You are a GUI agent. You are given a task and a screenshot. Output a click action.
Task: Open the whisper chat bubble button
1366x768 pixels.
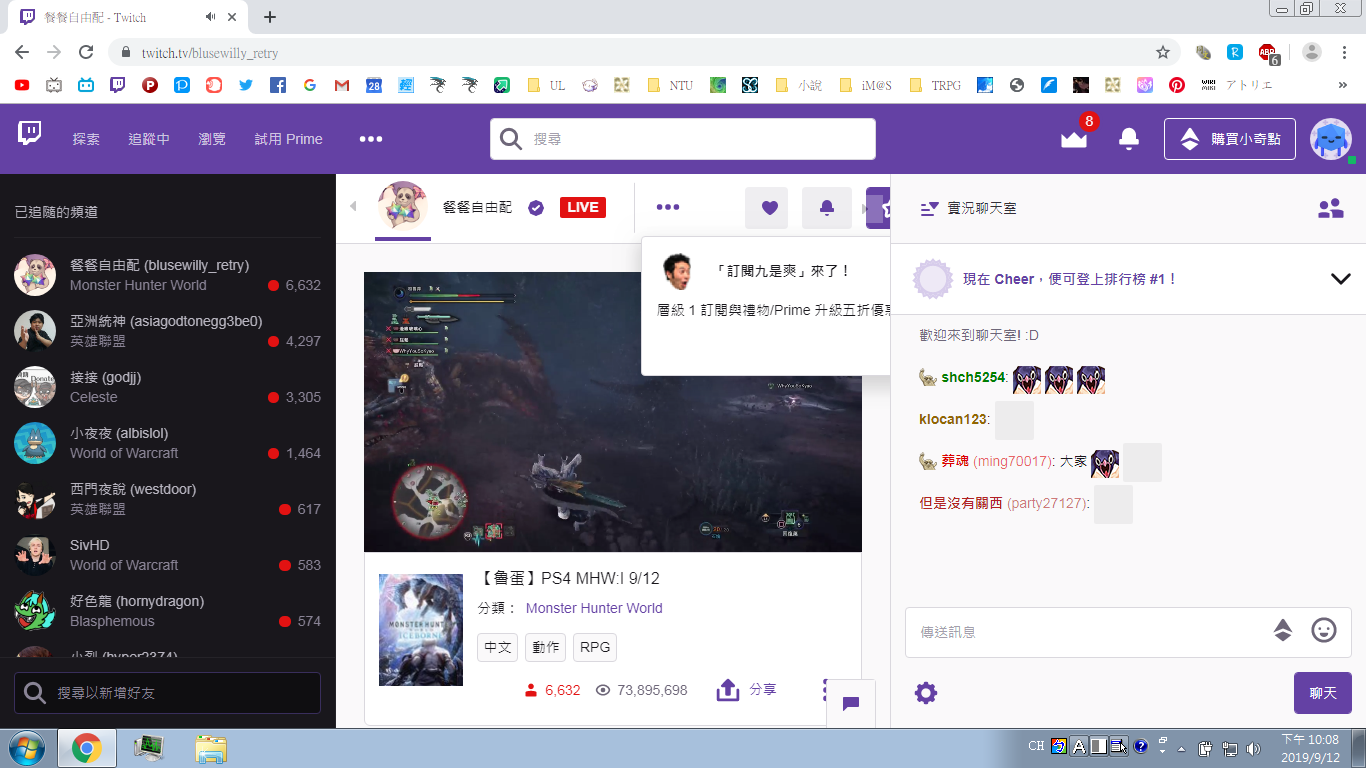tap(851, 703)
